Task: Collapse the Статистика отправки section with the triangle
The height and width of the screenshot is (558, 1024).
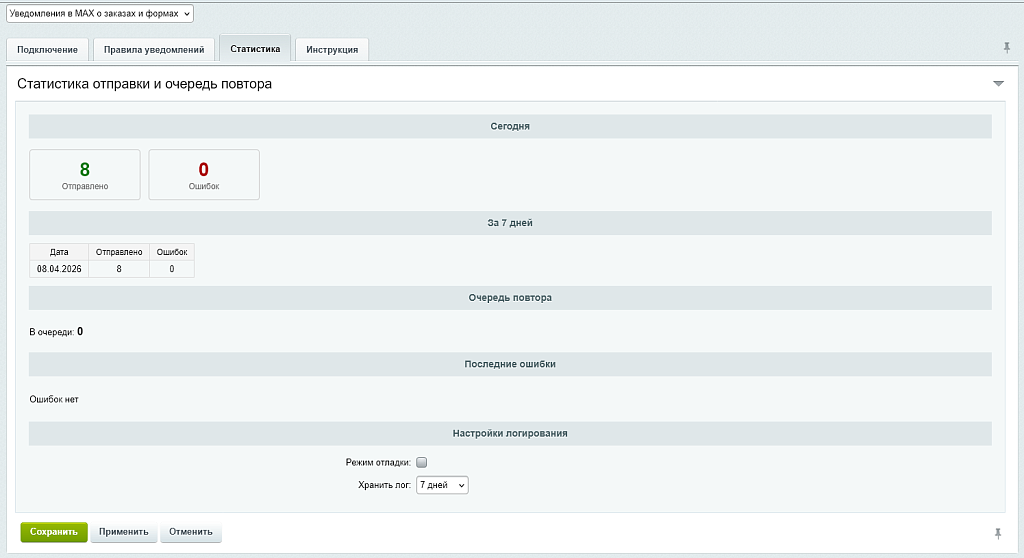Action: (x=998, y=84)
